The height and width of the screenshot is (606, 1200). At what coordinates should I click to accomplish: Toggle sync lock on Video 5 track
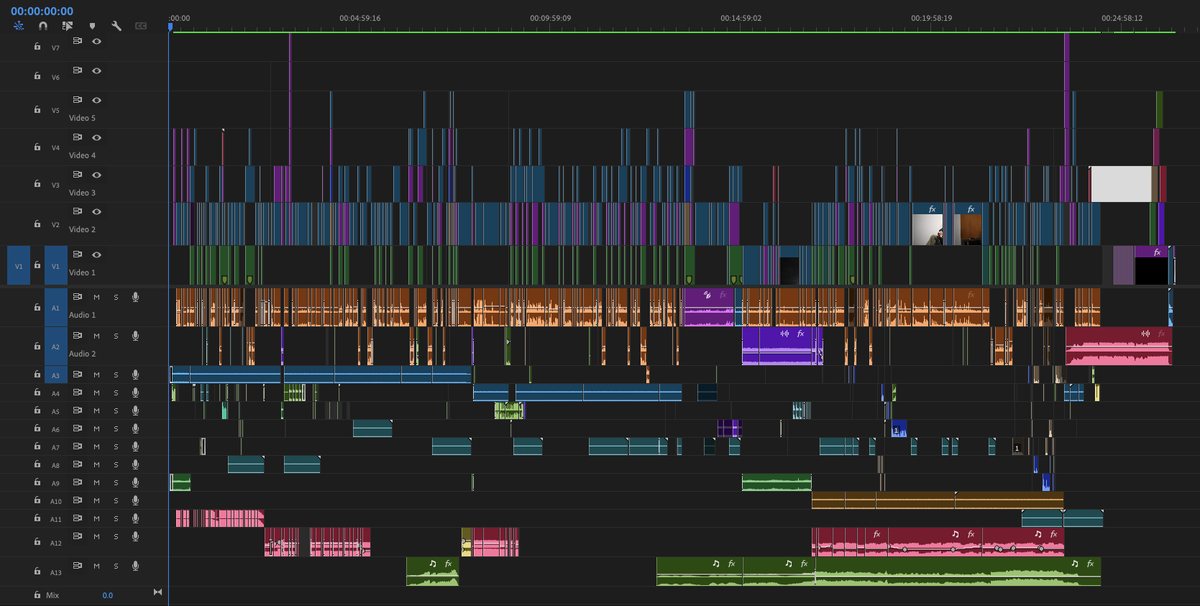coord(78,100)
